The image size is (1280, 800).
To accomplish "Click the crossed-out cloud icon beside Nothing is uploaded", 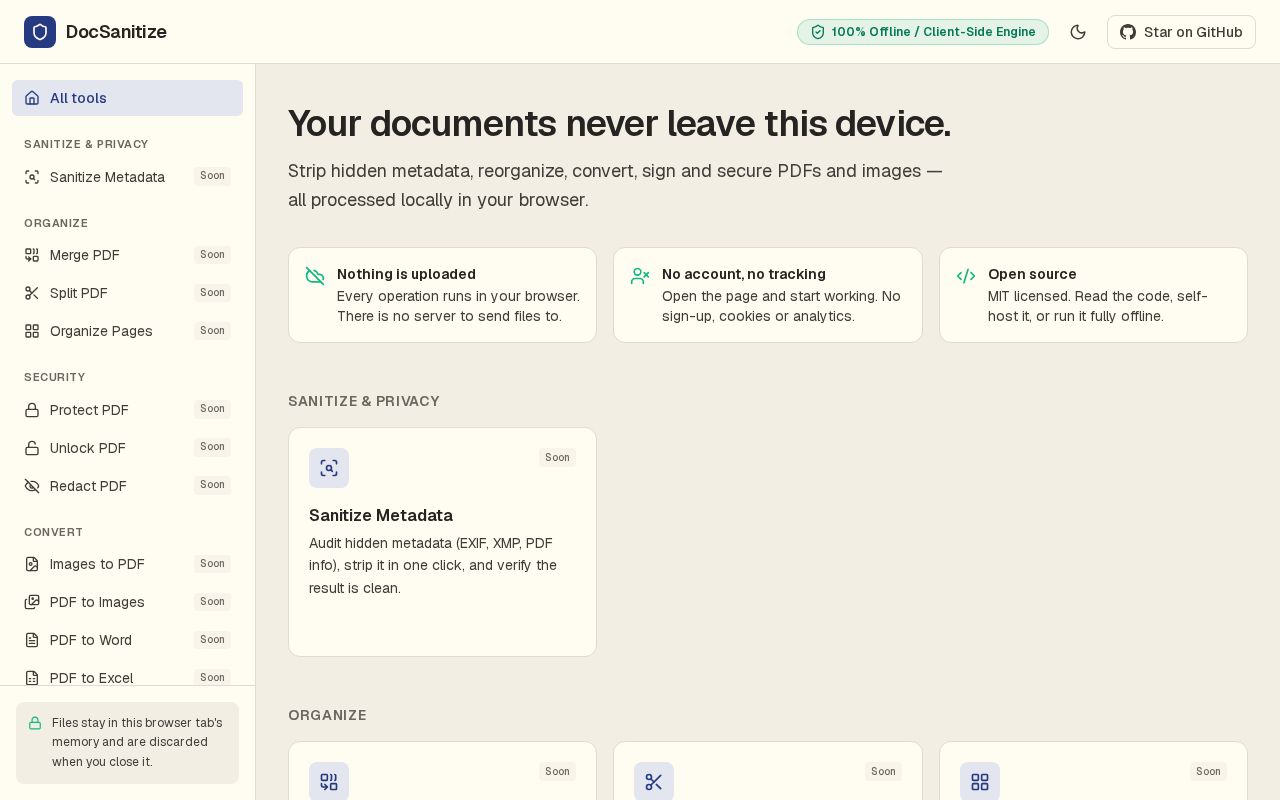I will 315,276.
